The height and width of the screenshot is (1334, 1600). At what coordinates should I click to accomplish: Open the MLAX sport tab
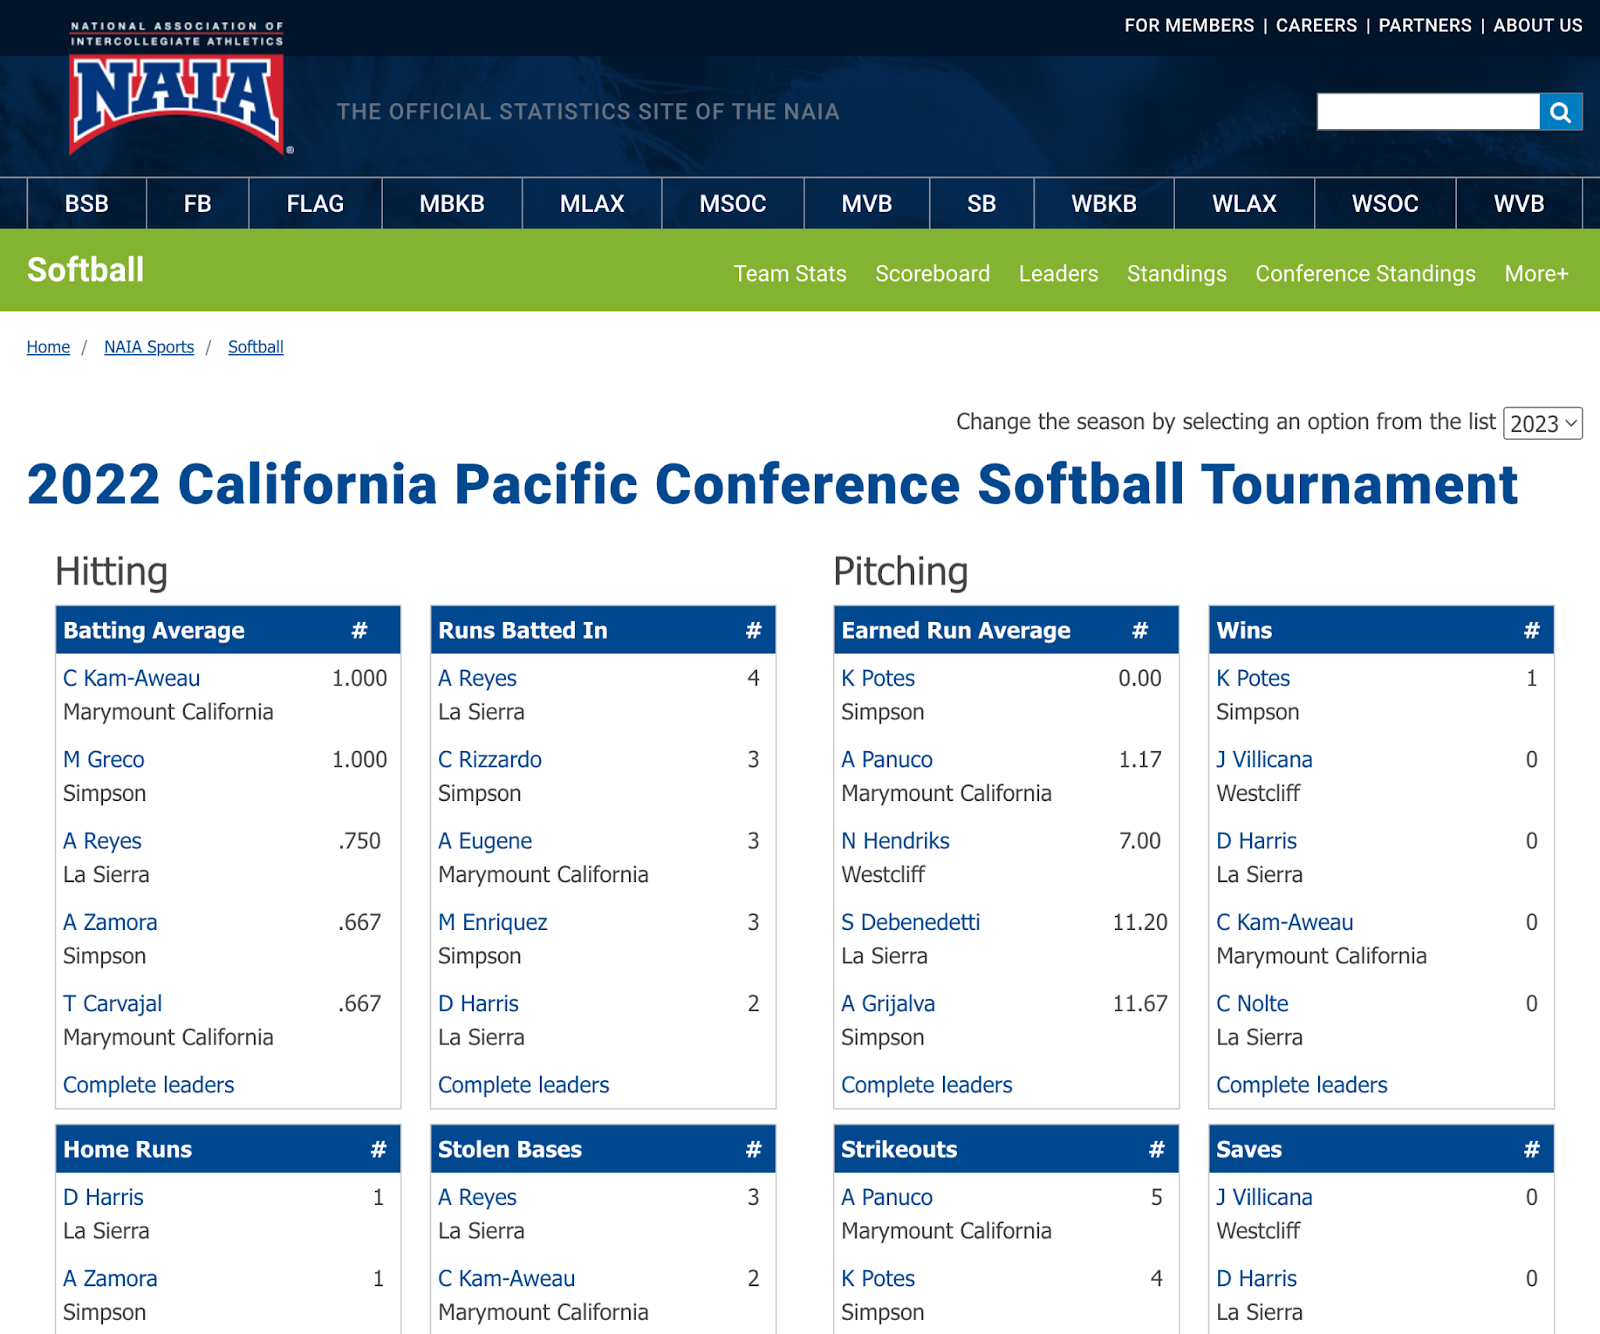[592, 204]
